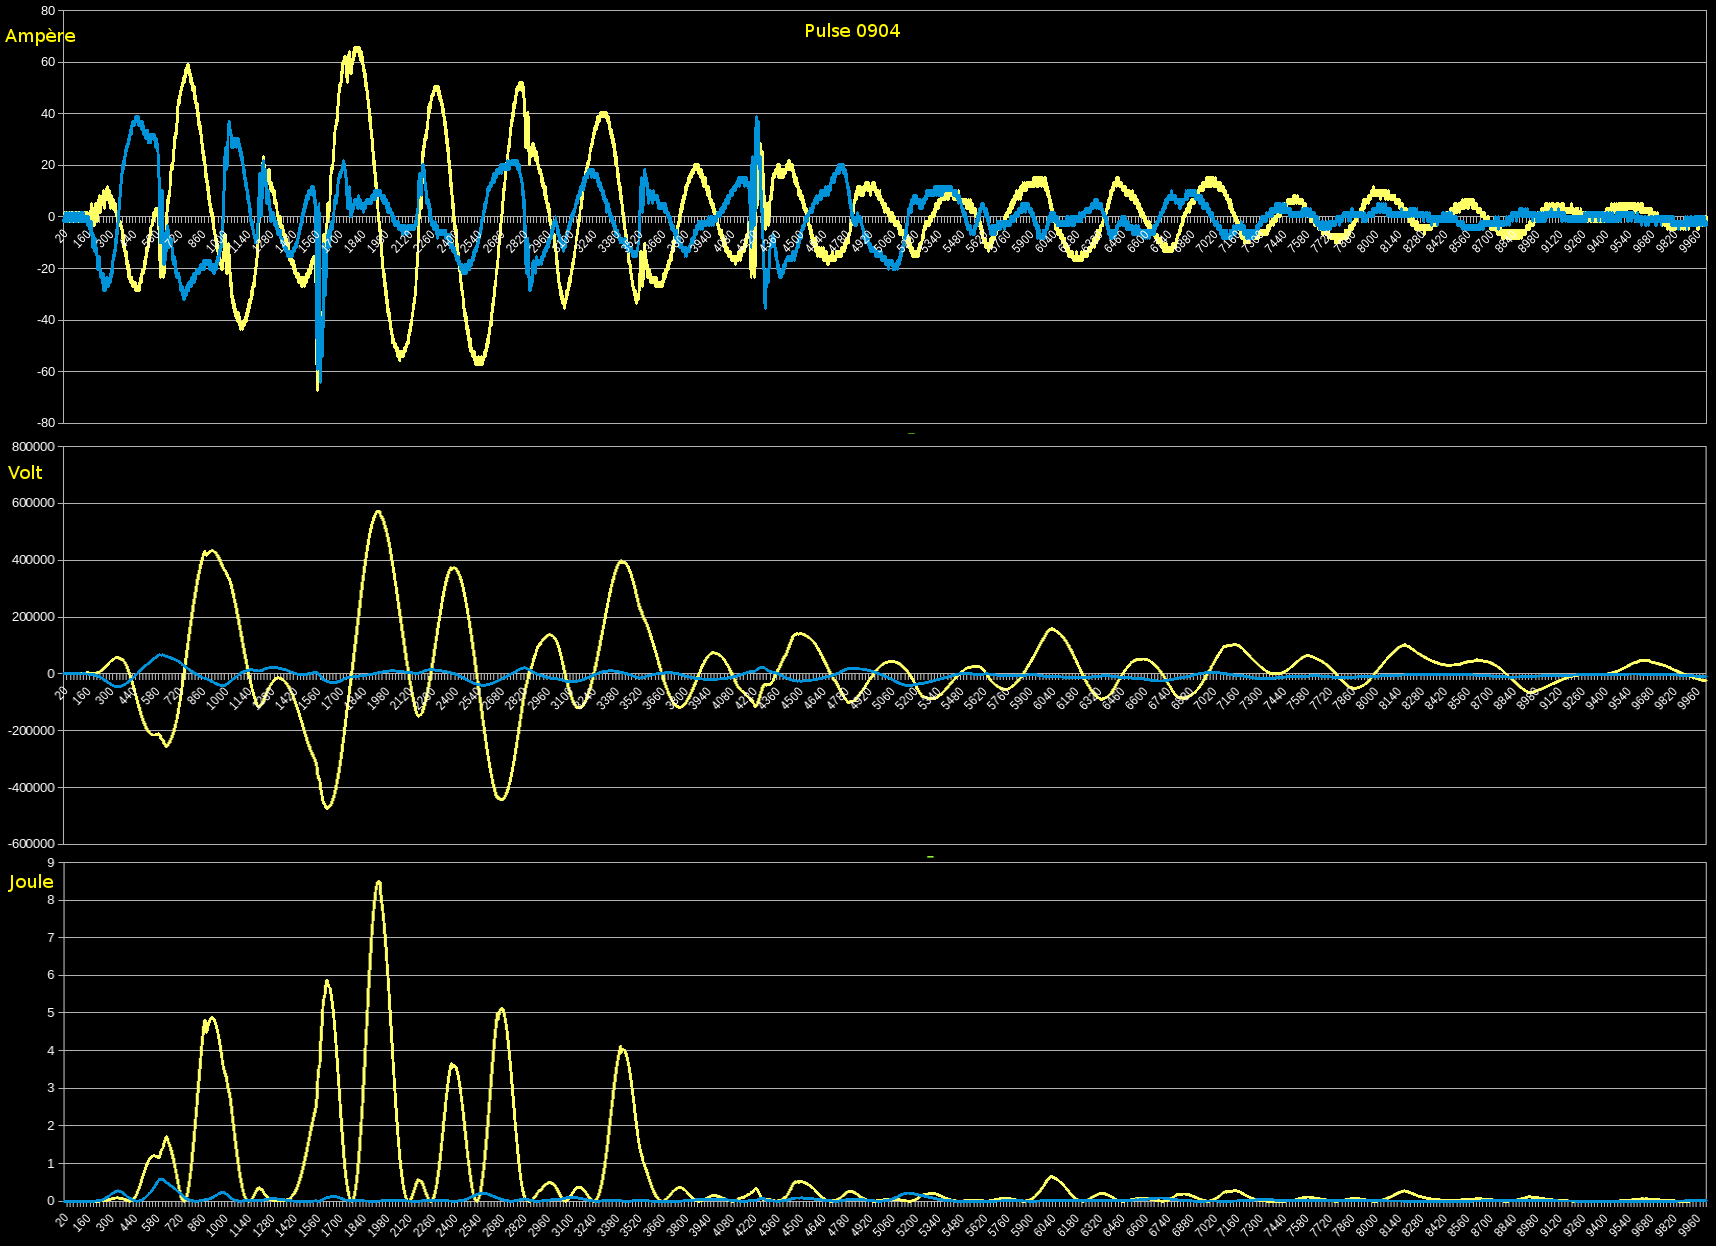Click the 6 tick on the Joule axis
The width and height of the screenshot is (1716, 1246).
51,975
